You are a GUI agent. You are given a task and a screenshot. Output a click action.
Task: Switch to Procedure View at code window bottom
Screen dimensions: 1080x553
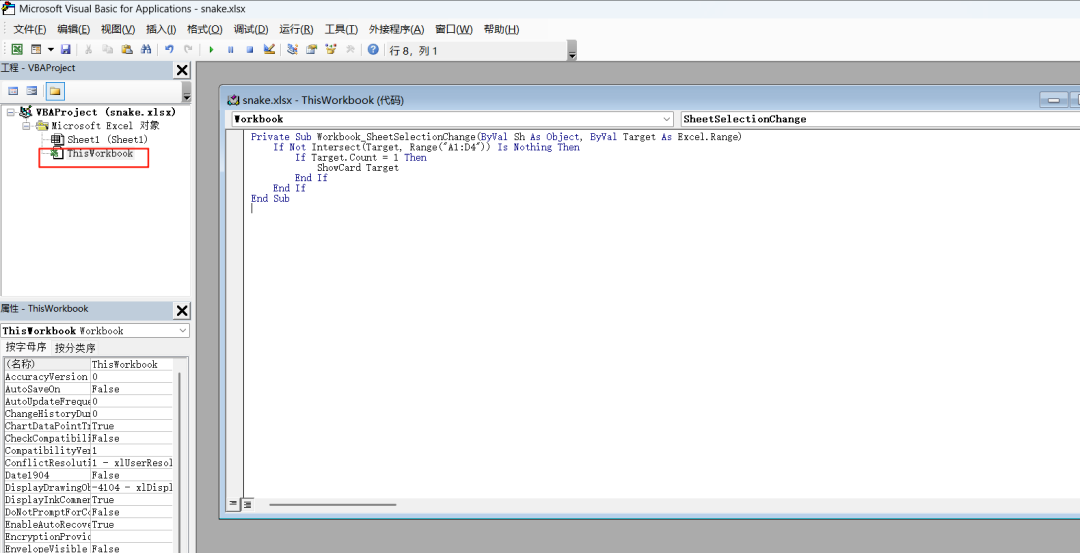234,504
